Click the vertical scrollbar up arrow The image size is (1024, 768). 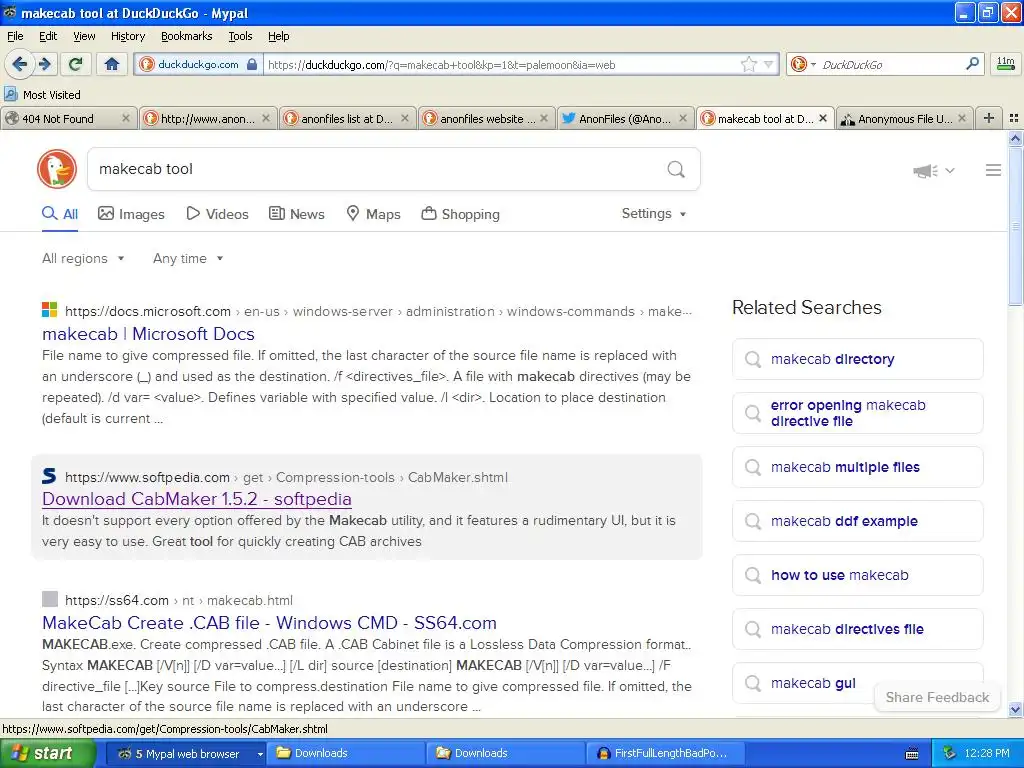click(x=1015, y=138)
